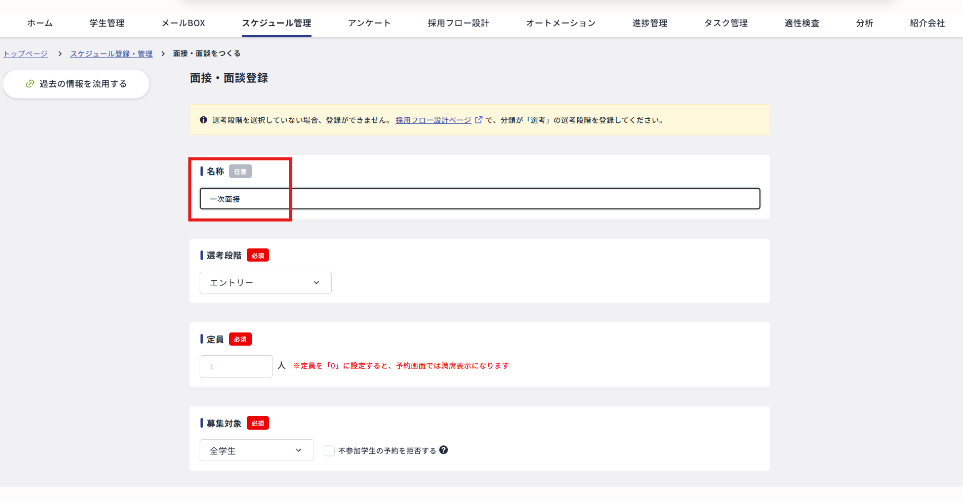This screenshot has height=501, width=963.
Task: Click external link icon beside 採用フロー設計ページ
Action: click(x=478, y=120)
